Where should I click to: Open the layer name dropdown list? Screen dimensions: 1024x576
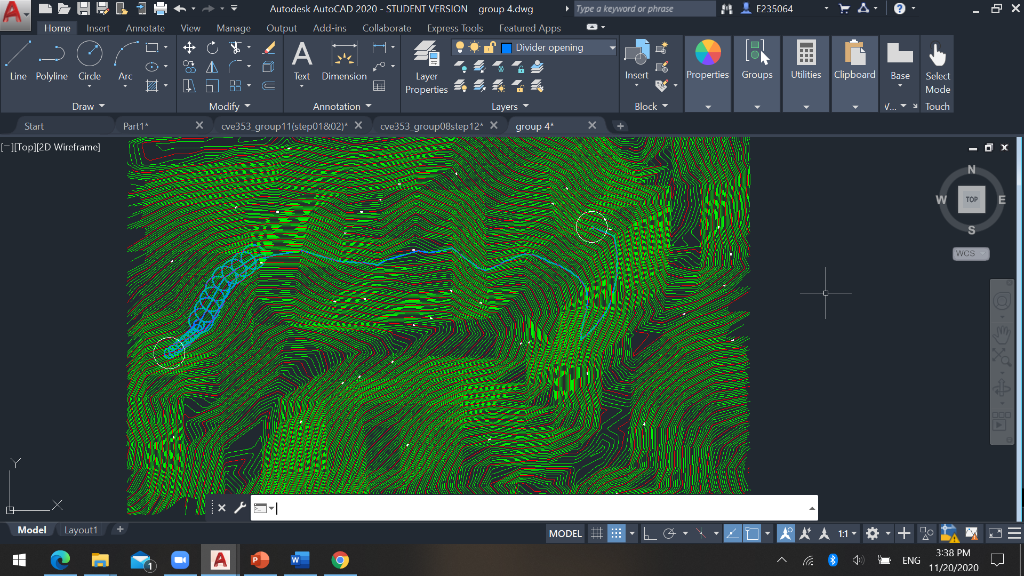[612, 48]
